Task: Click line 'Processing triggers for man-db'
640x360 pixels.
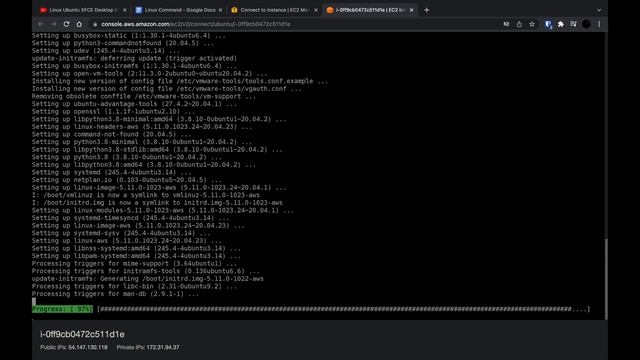Action: pos(115,294)
